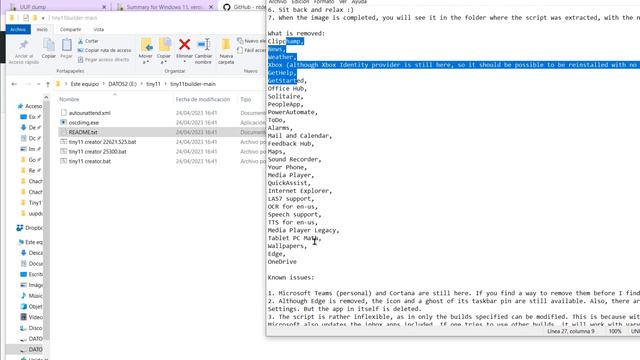This screenshot has height=360, width=640.
Task: Open Música folder in navigation pane
Action: pos(32,296)
